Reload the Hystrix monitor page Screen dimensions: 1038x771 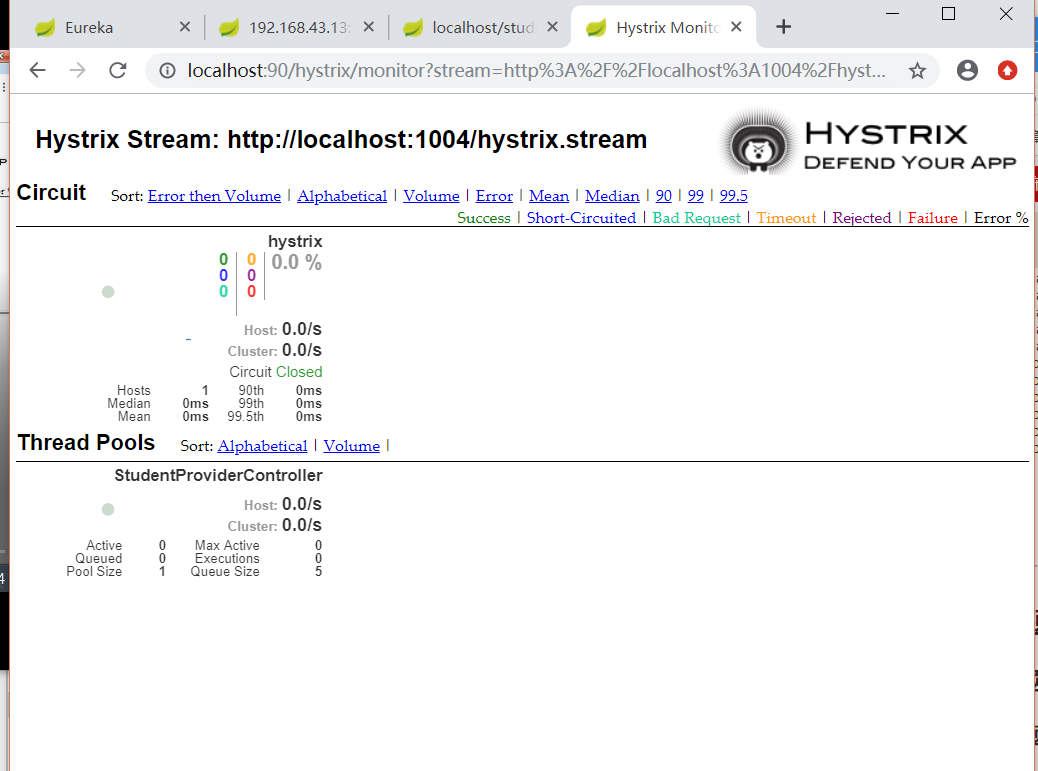tap(118, 70)
